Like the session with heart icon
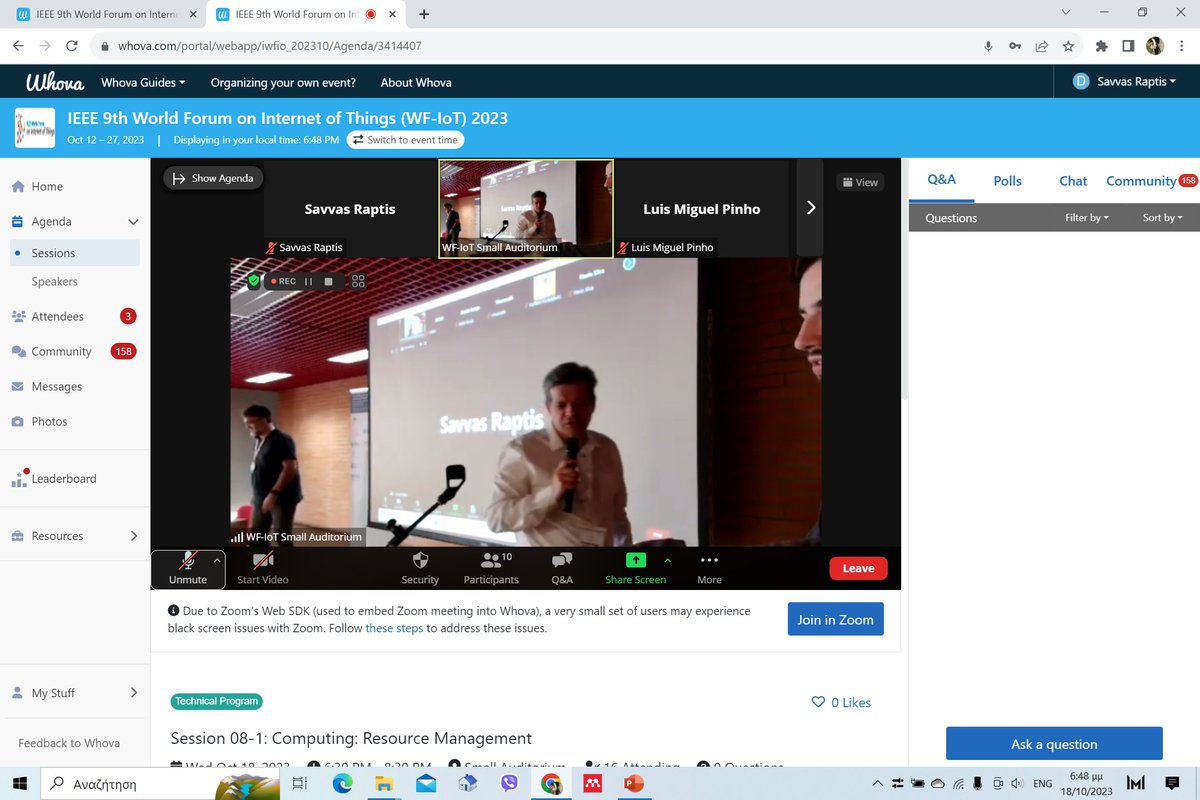 pos(818,703)
